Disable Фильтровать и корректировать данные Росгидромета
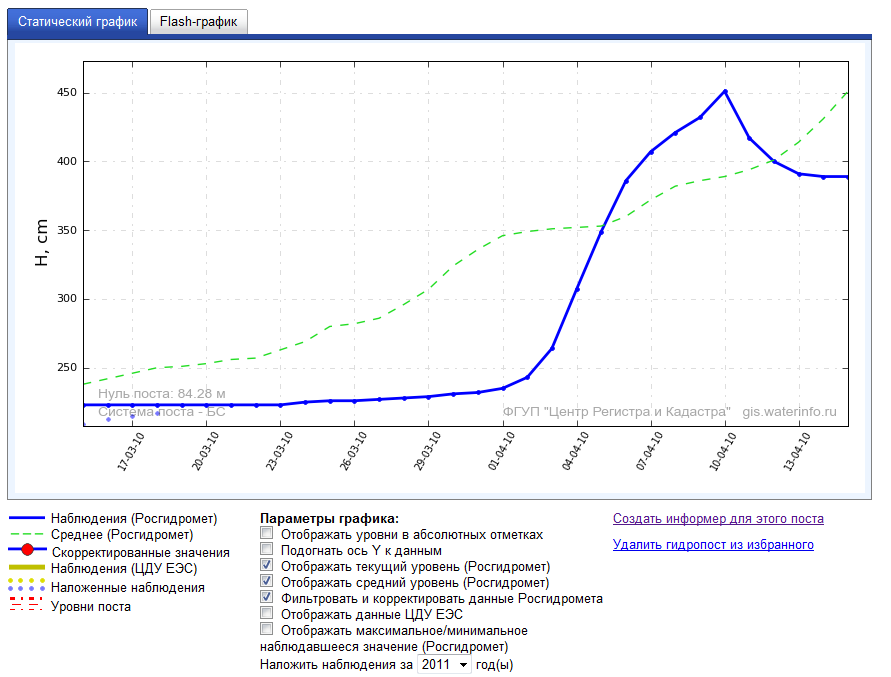The height and width of the screenshot is (677, 891). coord(266,598)
